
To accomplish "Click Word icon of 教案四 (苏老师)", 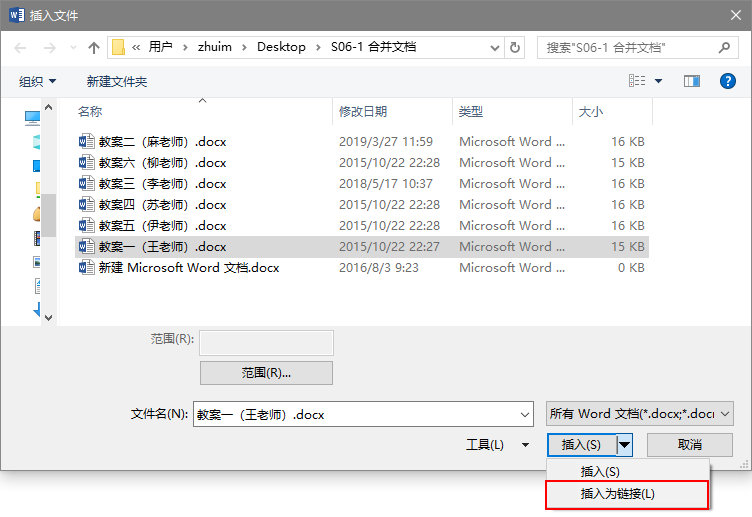I will [86, 204].
